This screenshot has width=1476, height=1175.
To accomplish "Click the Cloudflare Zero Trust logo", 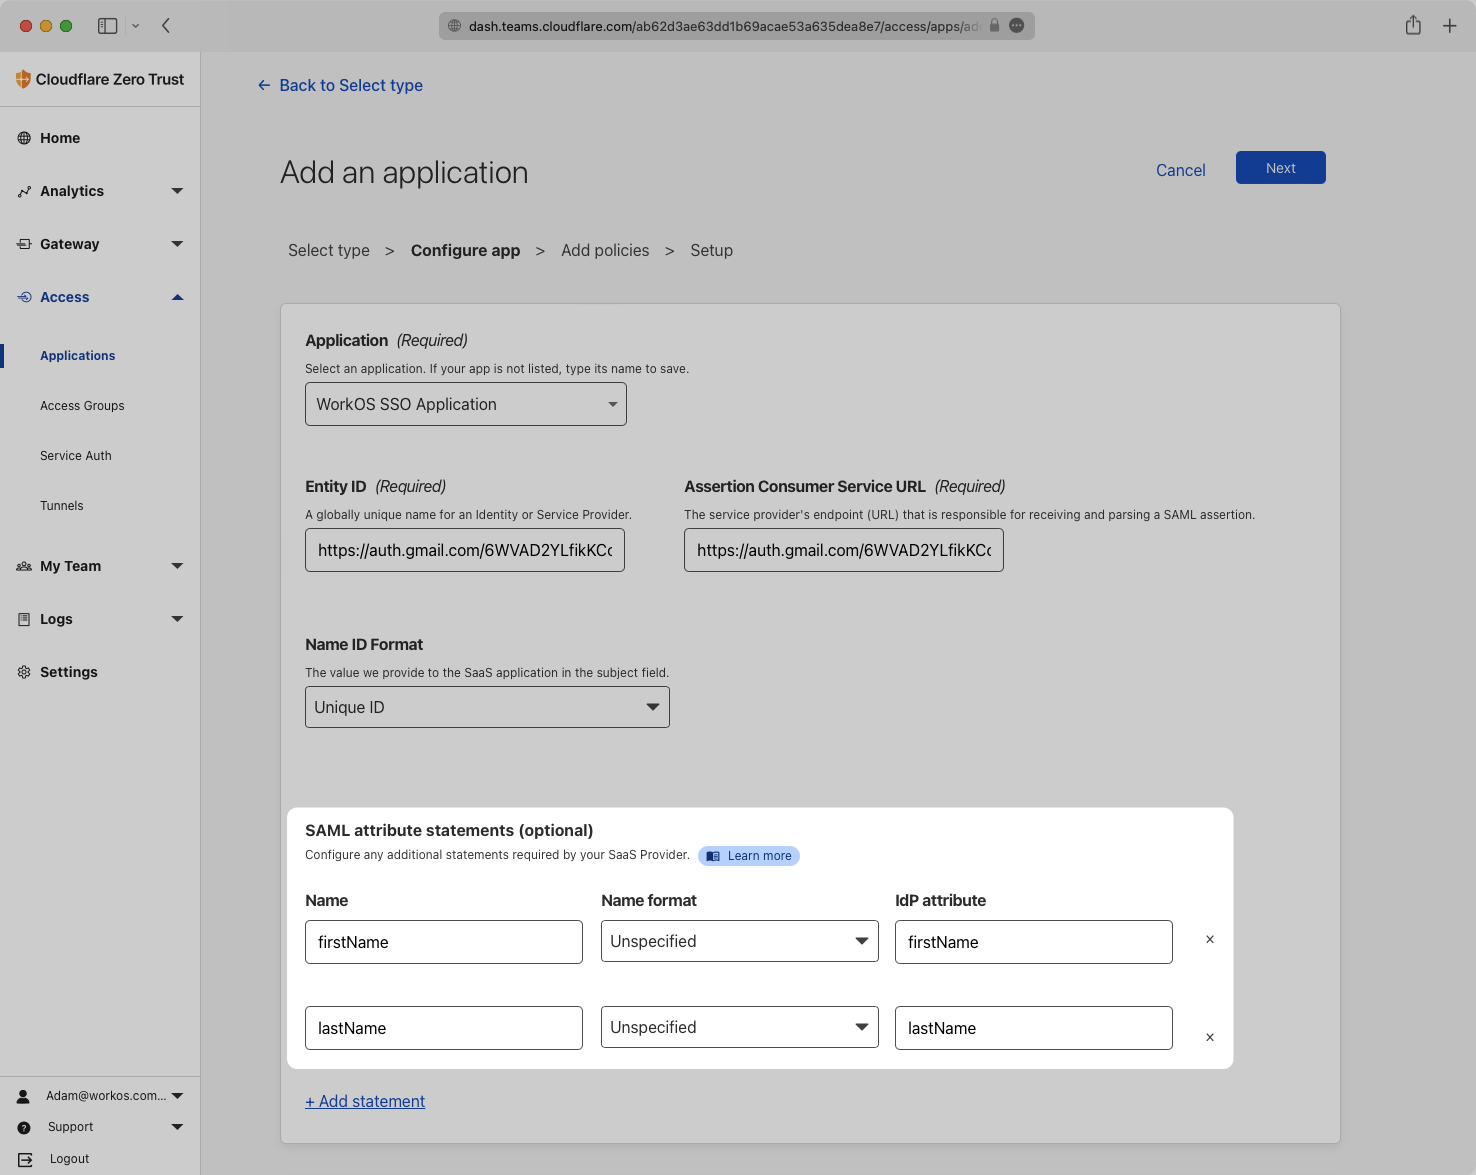I will (x=100, y=79).
